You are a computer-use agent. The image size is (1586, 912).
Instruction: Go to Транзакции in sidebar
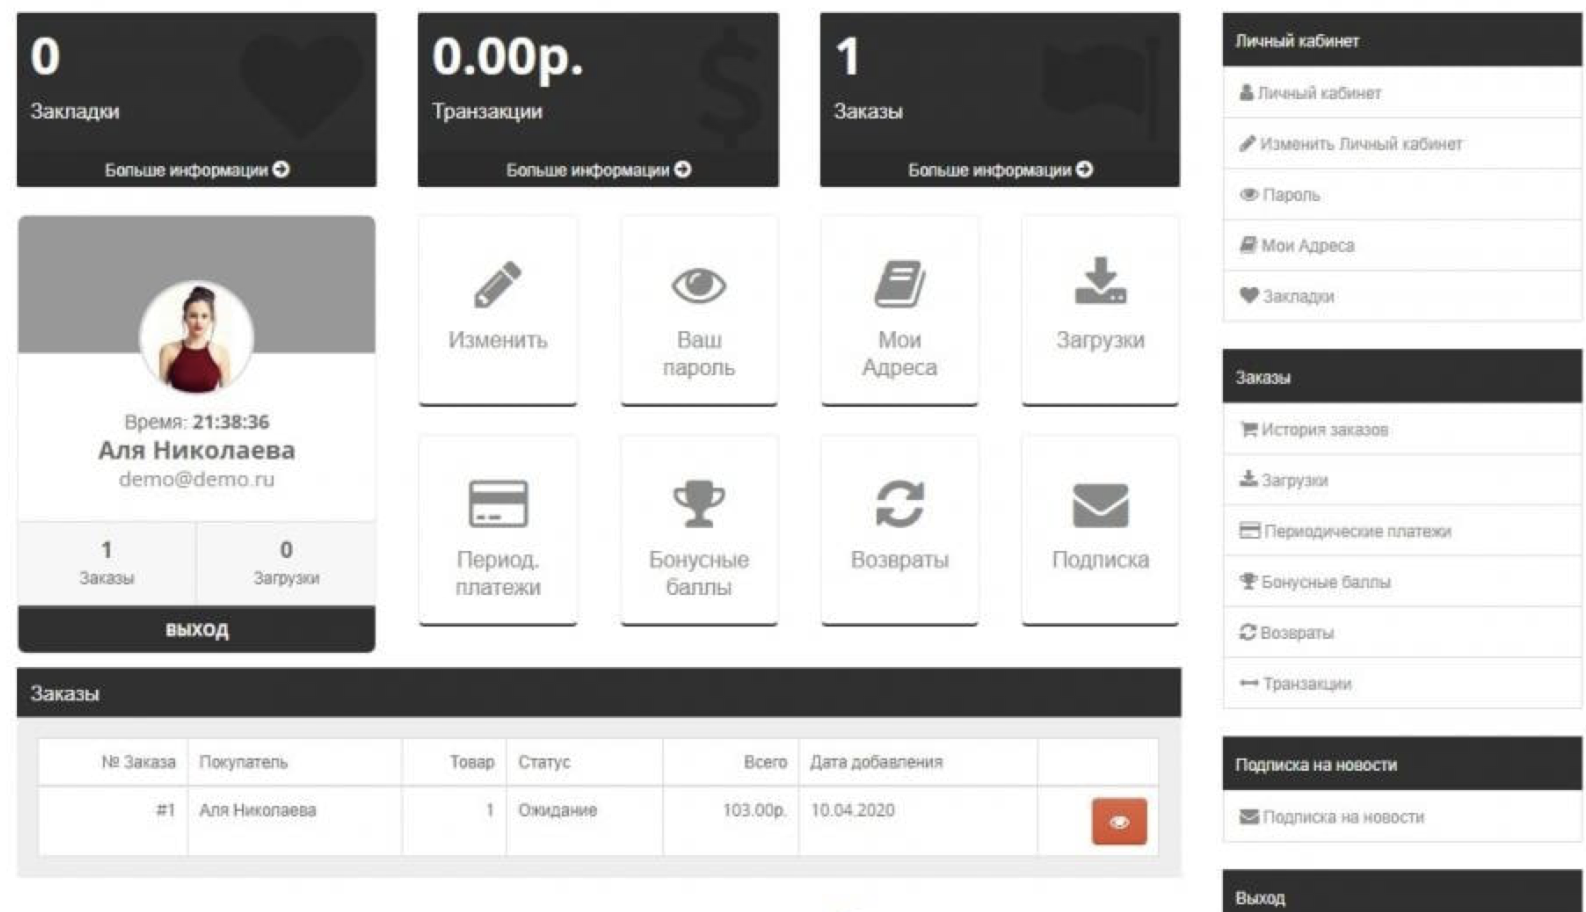[1306, 684]
